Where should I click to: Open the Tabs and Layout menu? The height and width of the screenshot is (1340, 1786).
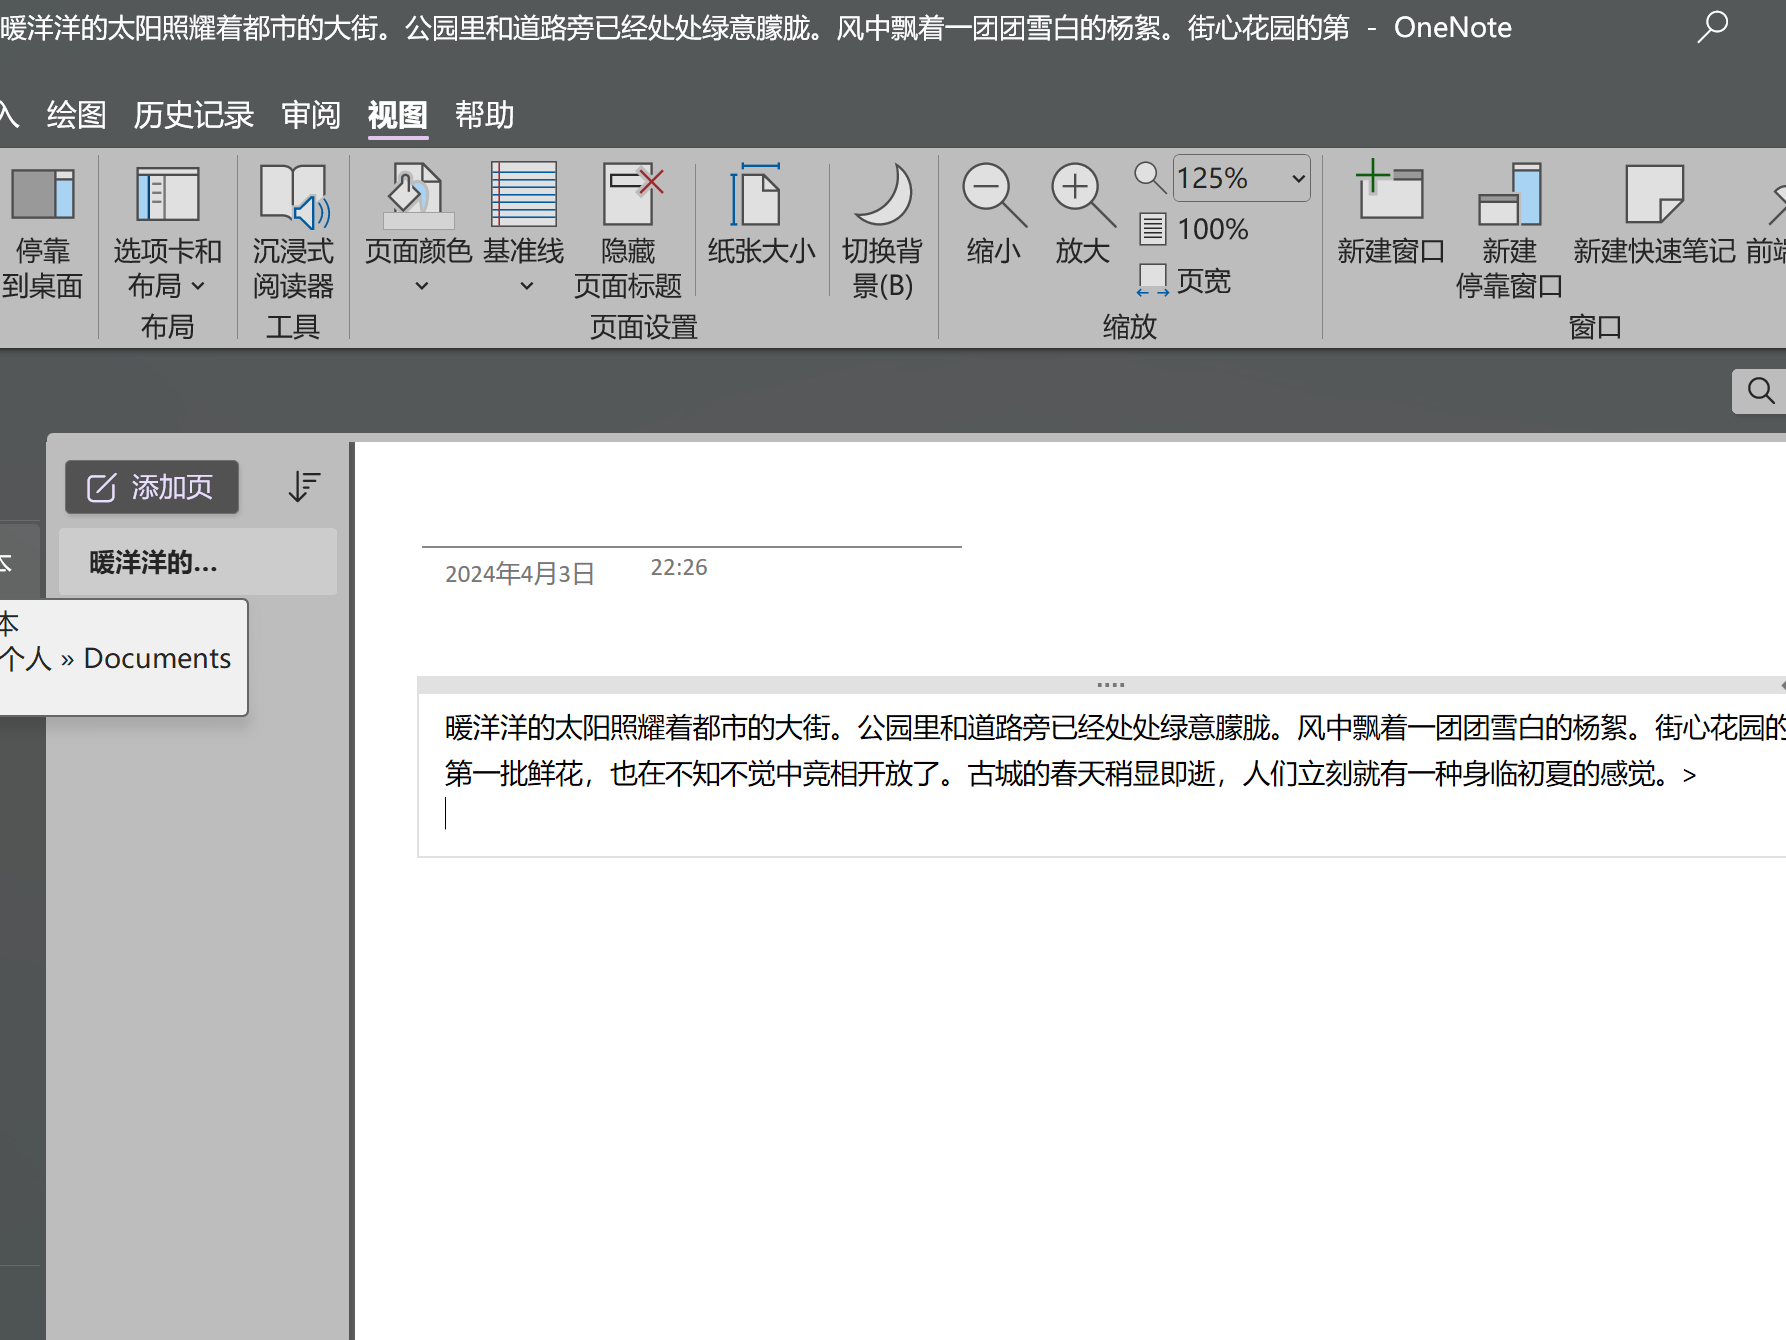167,232
